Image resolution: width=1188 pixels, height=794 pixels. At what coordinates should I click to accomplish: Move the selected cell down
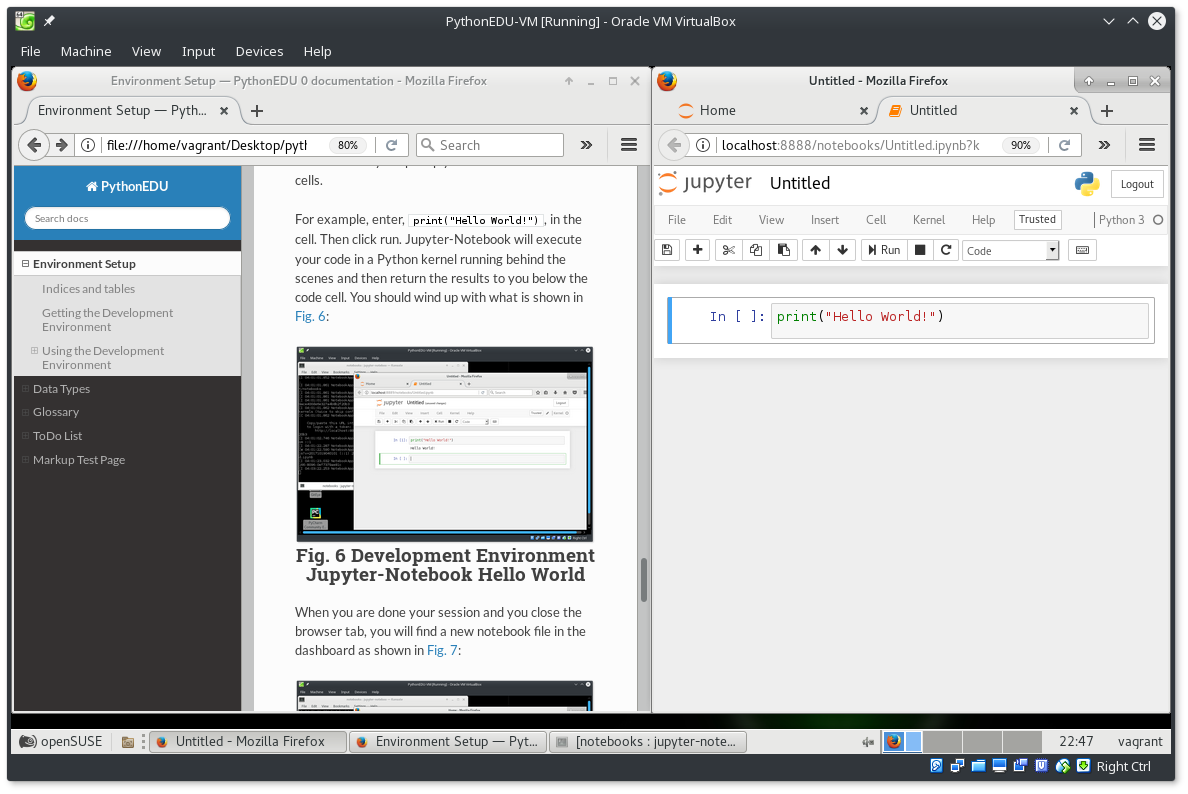843,250
